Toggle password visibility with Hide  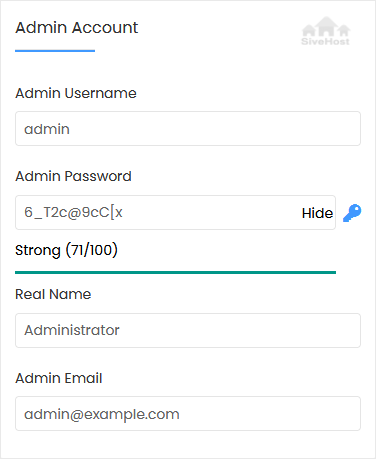[x=317, y=213]
